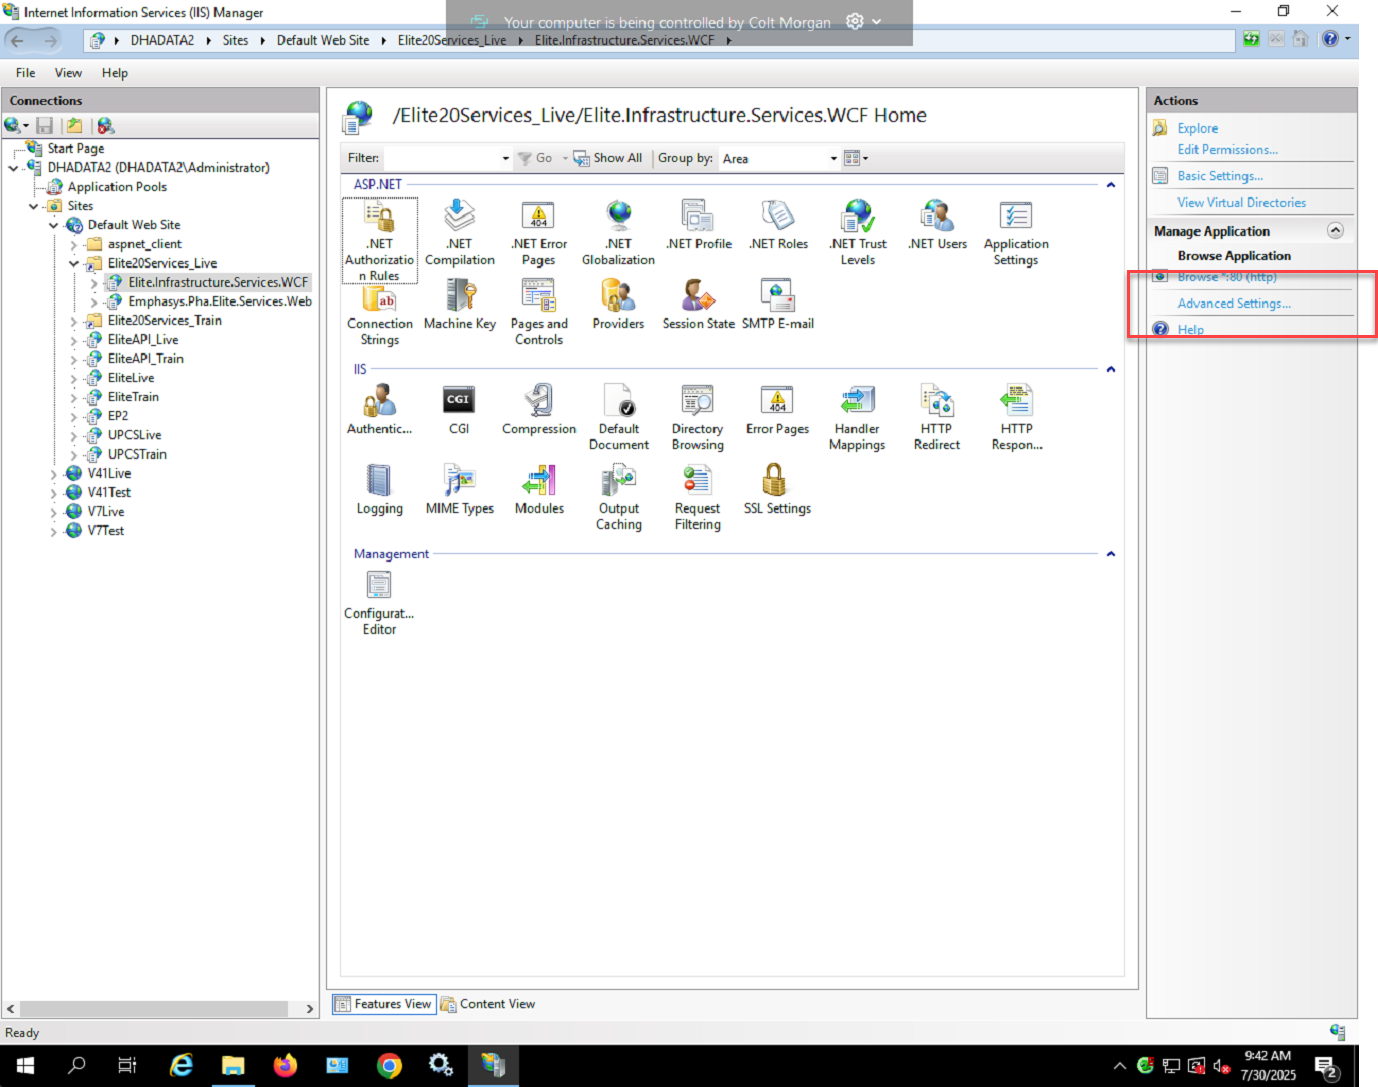The image size is (1378, 1087).
Task: Open Directory Browsing feature
Action: (698, 417)
